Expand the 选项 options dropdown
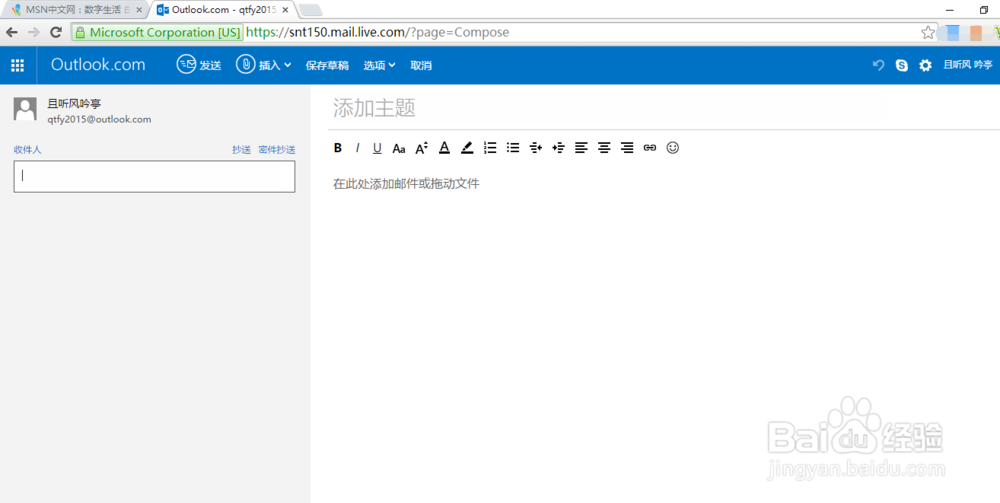Image resolution: width=1000 pixels, height=503 pixels. [379, 65]
